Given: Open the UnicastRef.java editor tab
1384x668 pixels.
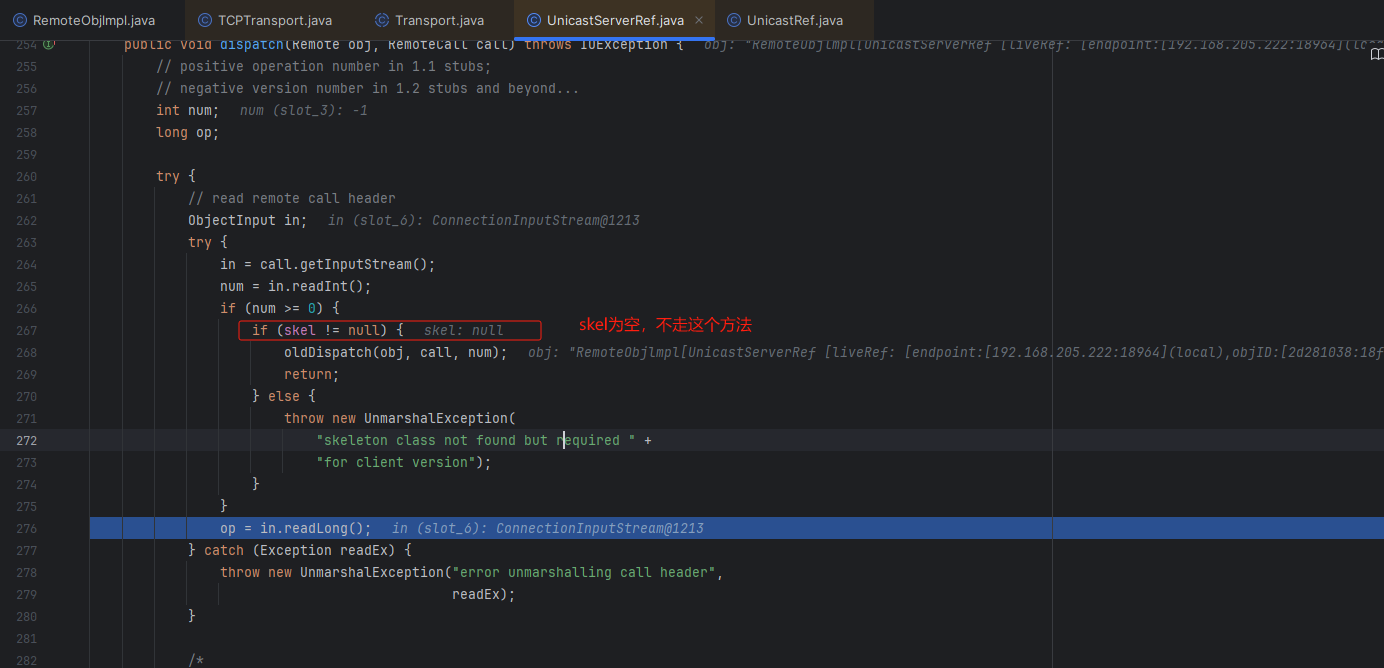Looking at the screenshot, I should pos(794,20).
